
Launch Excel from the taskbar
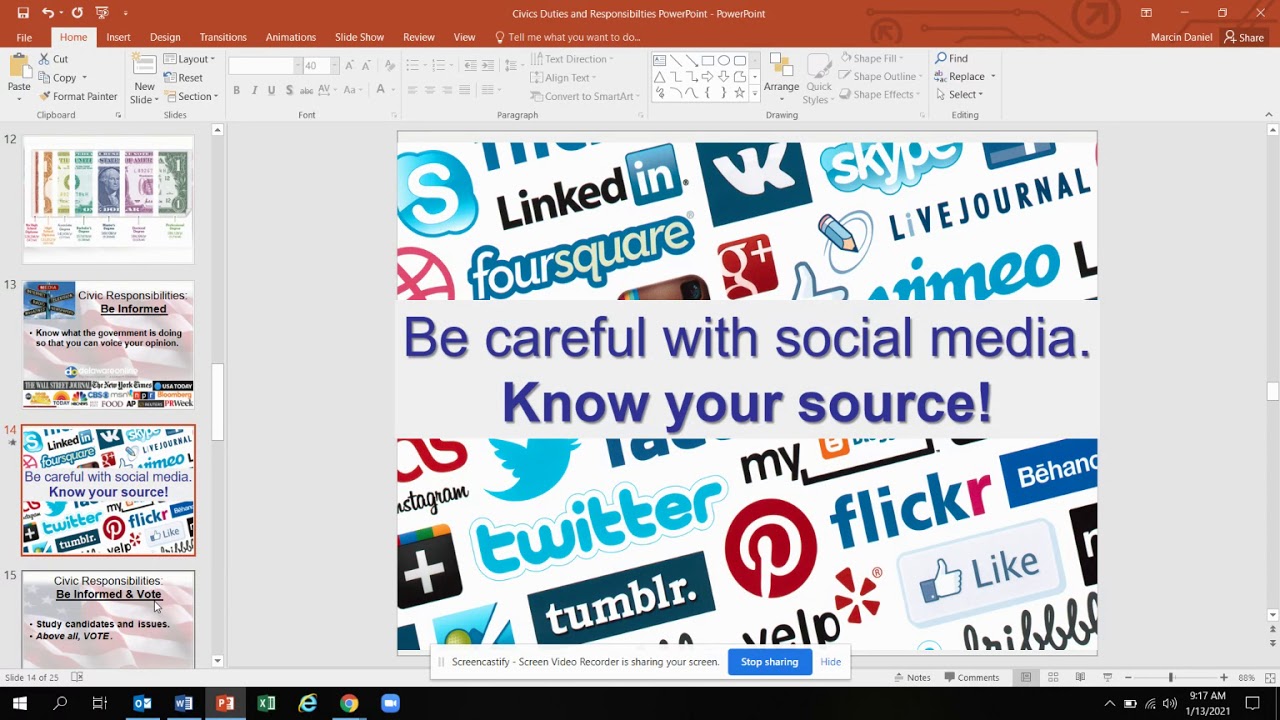(266, 703)
